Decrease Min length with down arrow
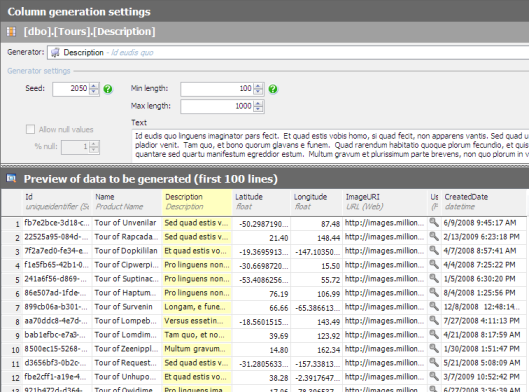The image size is (529, 392). pos(258,92)
